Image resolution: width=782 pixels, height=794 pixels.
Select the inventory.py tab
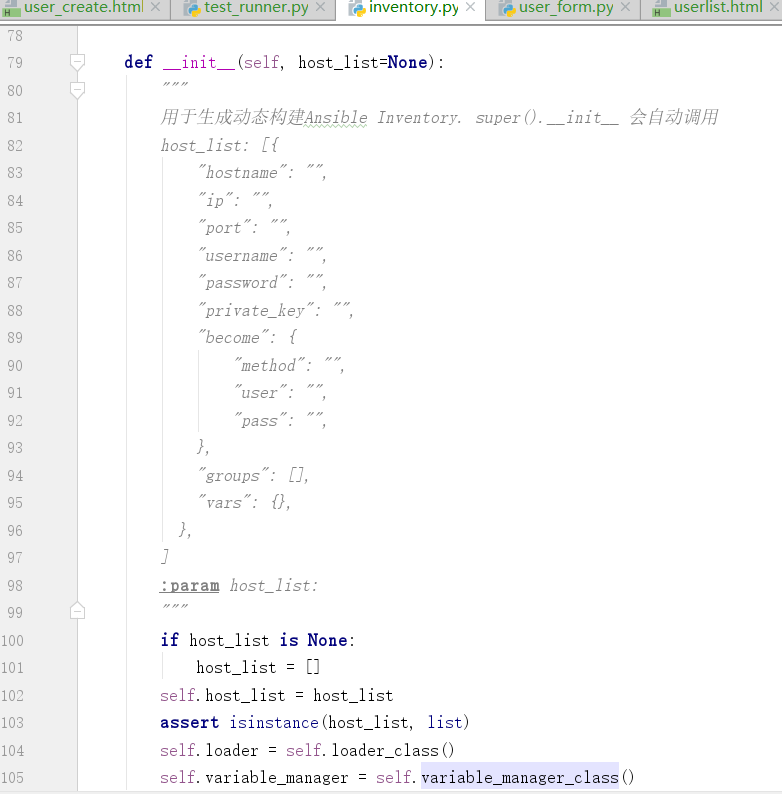click(x=413, y=7)
